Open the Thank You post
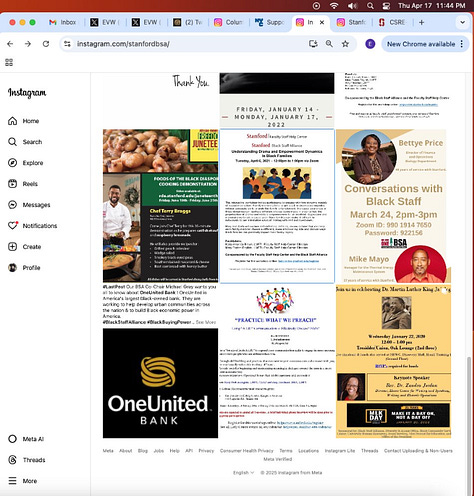This screenshot has height=496, width=474. coord(160,100)
